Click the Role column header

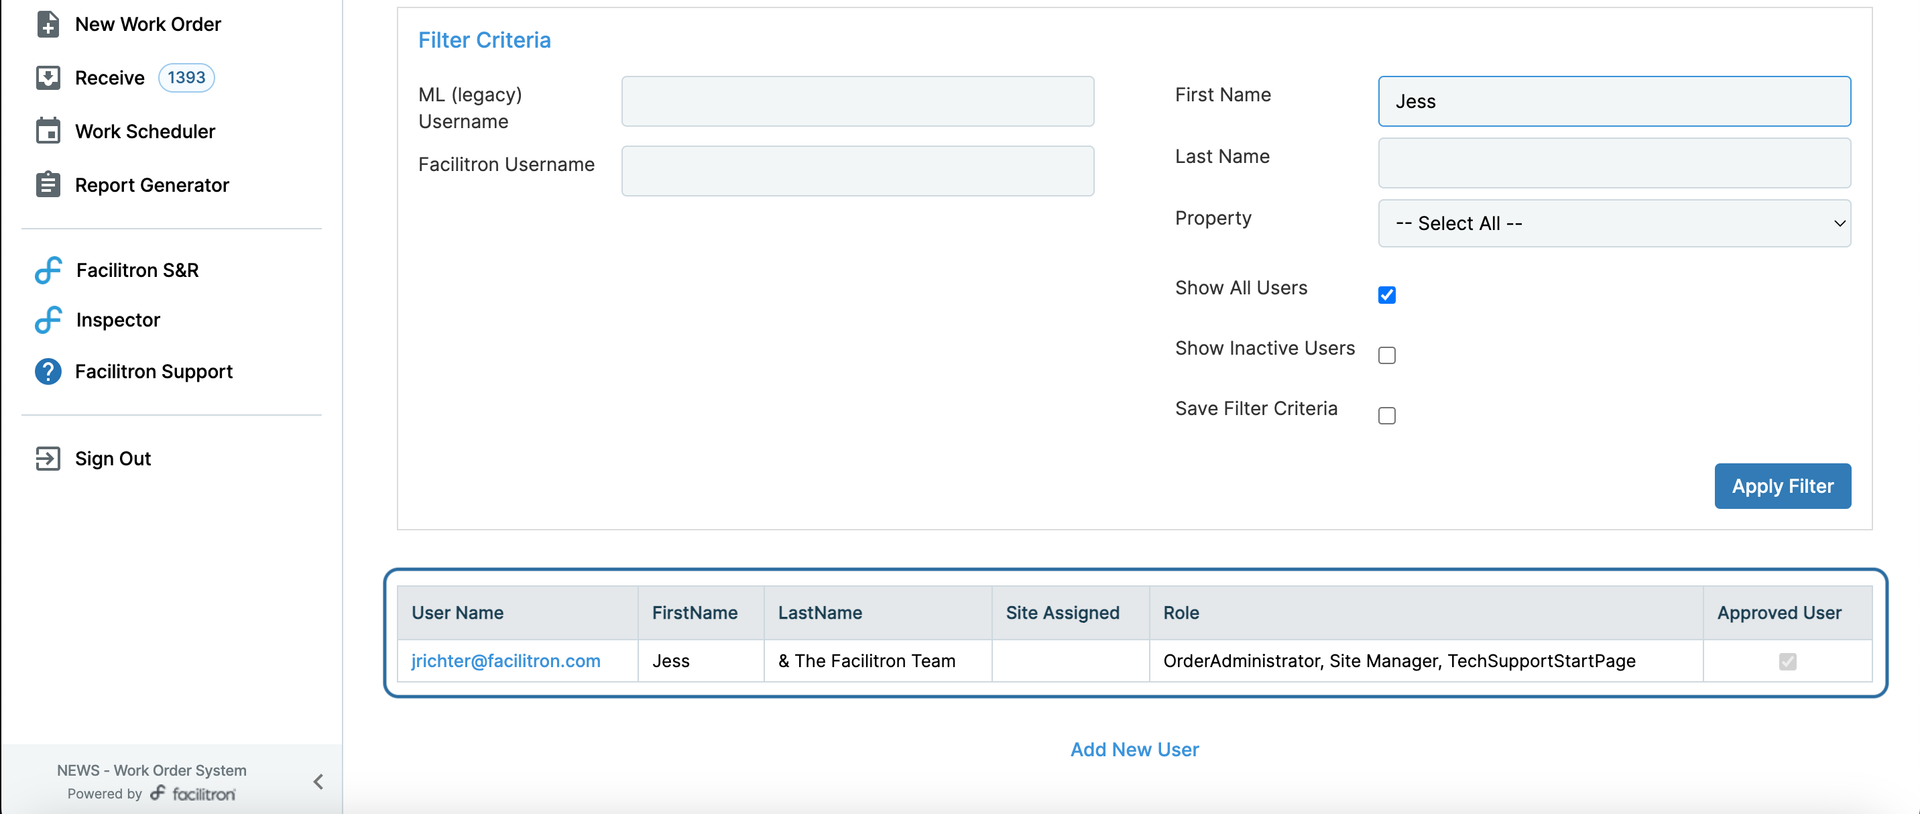(x=1426, y=613)
